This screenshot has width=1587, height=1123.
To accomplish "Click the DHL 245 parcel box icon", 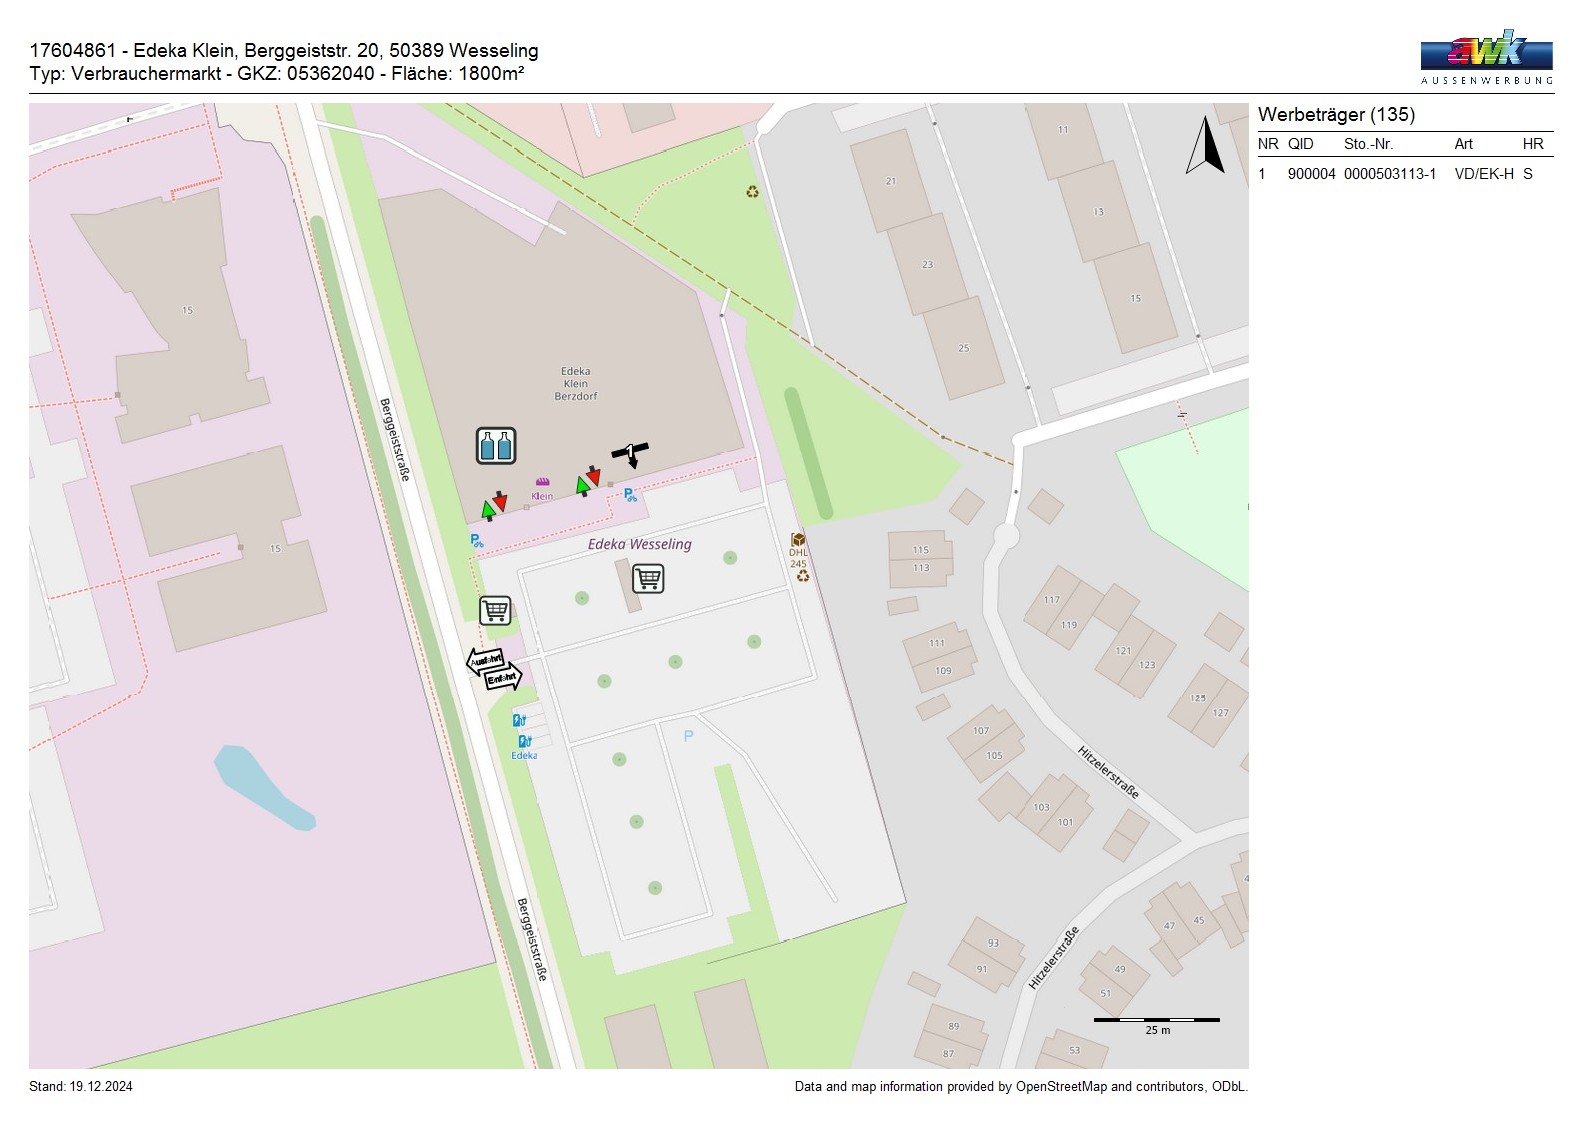I will pyautogui.click(x=798, y=541).
